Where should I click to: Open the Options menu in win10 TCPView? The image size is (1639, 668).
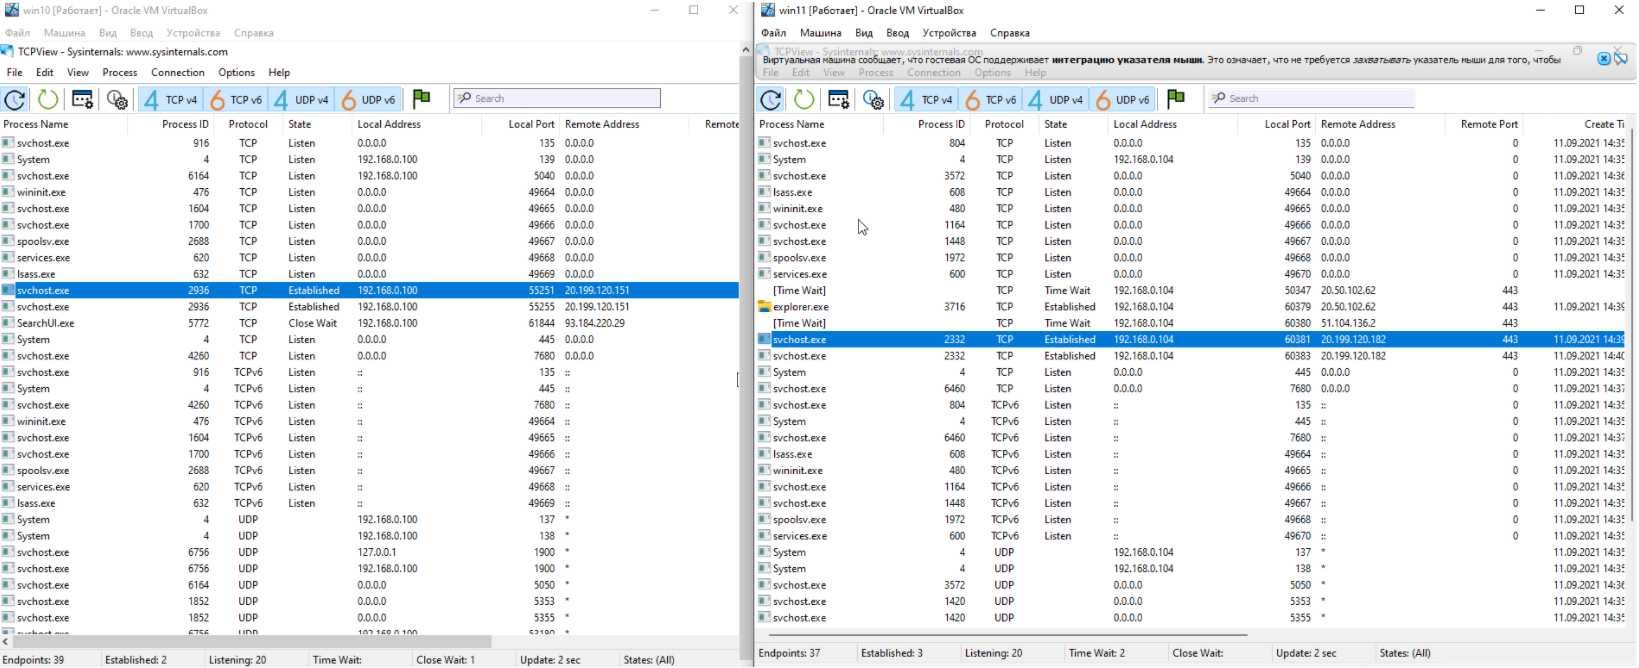pos(236,72)
